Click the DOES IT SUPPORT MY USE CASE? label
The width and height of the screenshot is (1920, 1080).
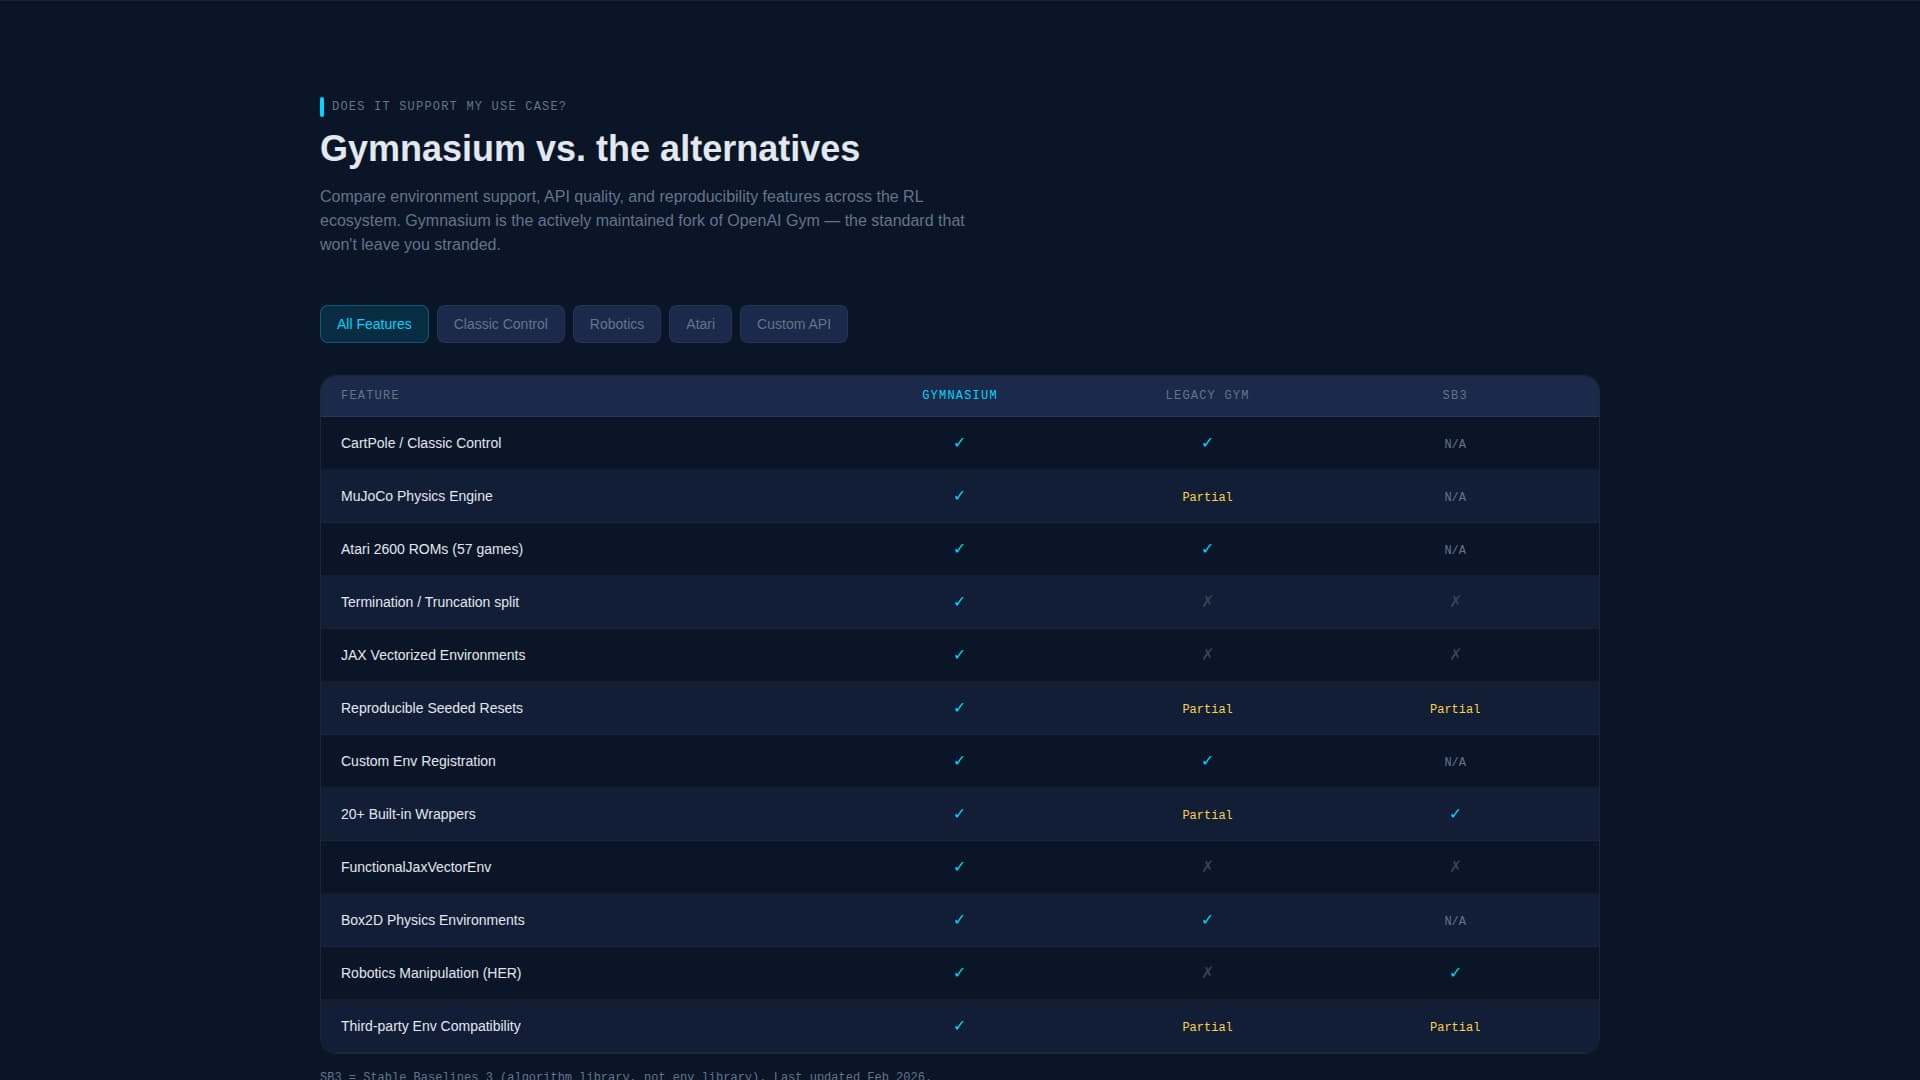tap(449, 106)
